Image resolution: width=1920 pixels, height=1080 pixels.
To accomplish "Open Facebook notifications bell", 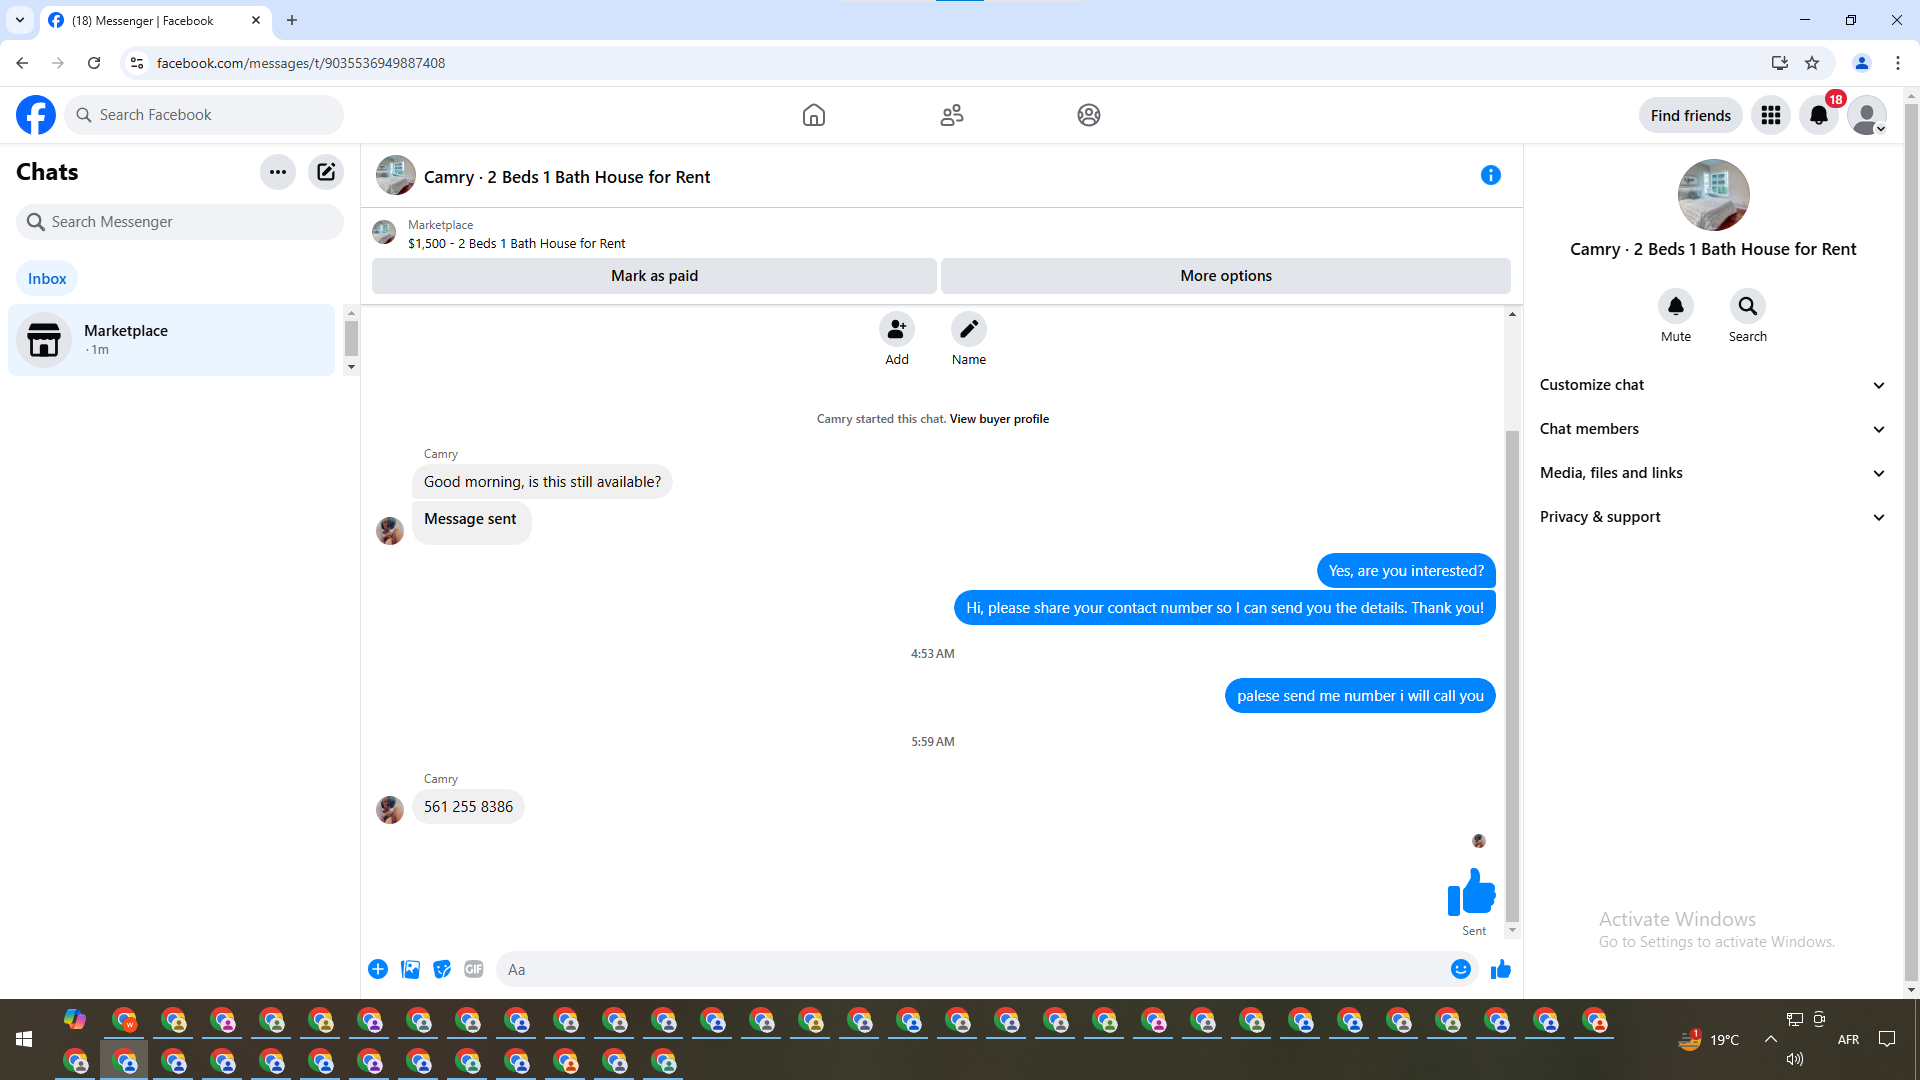I will pyautogui.click(x=1818, y=115).
